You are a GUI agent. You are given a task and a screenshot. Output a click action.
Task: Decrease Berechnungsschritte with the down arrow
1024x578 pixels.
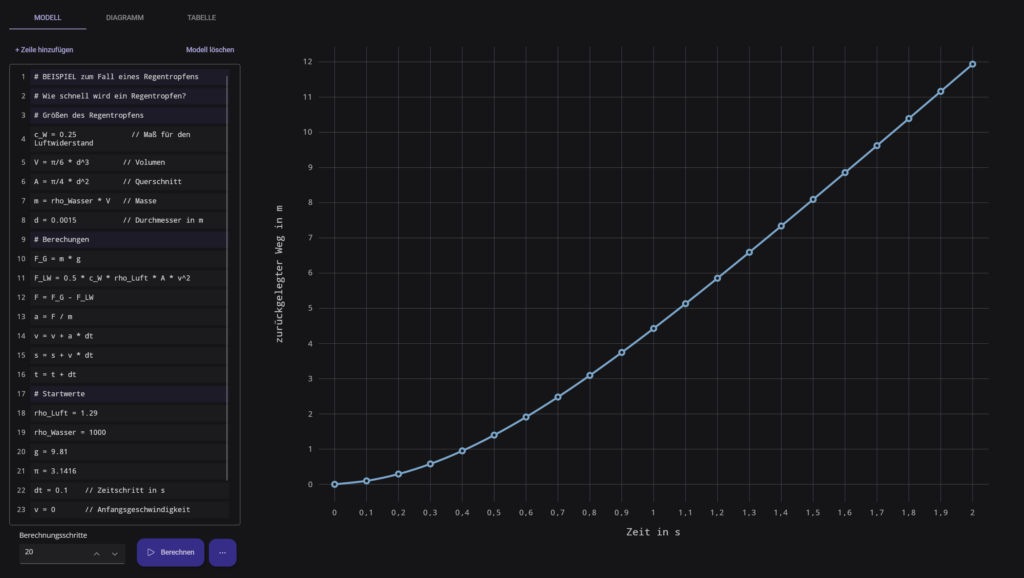115,553
